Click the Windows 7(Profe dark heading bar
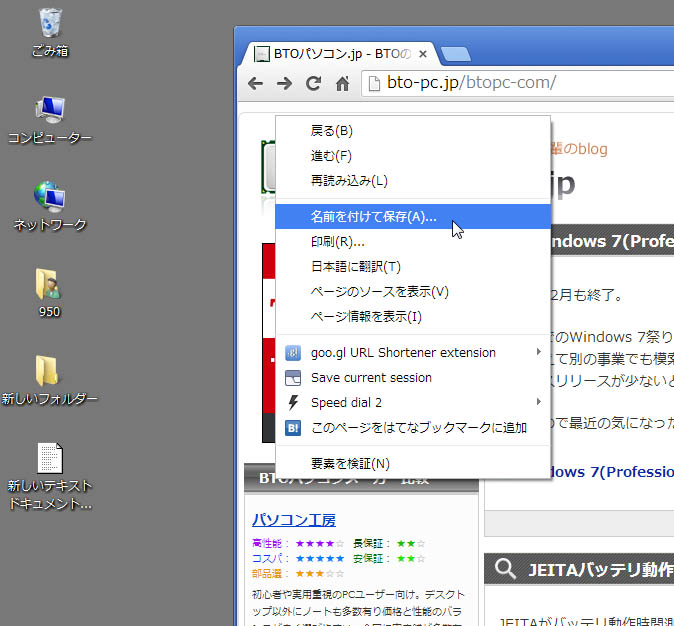 [x=612, y=241]
